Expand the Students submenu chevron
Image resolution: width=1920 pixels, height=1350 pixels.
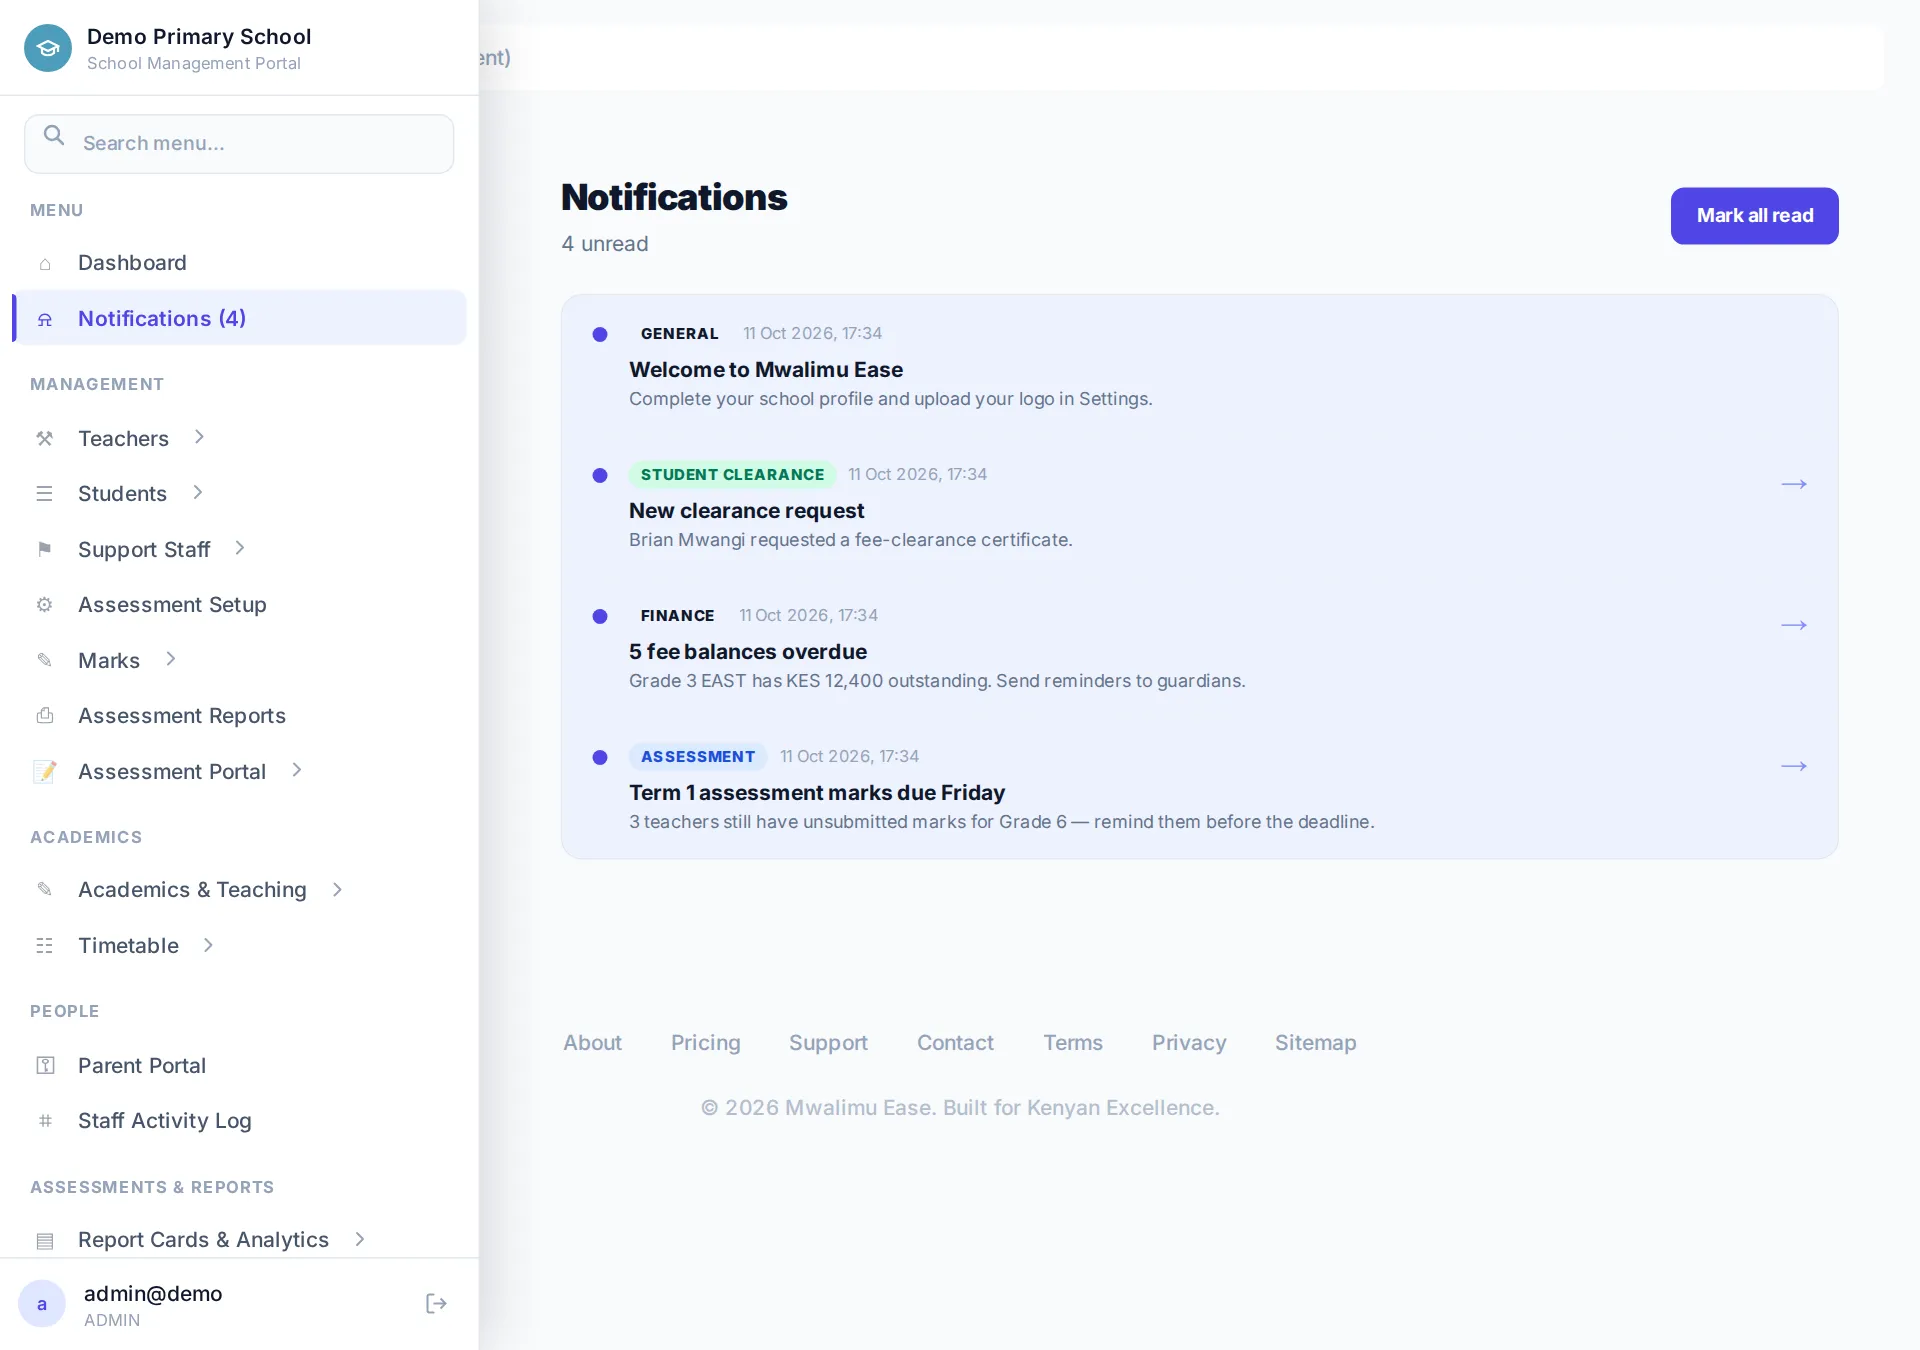[x=198, y=492]
